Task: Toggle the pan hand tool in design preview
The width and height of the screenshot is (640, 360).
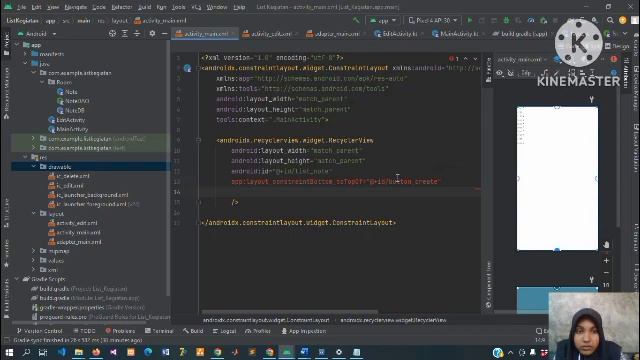Action: (606, 244)
